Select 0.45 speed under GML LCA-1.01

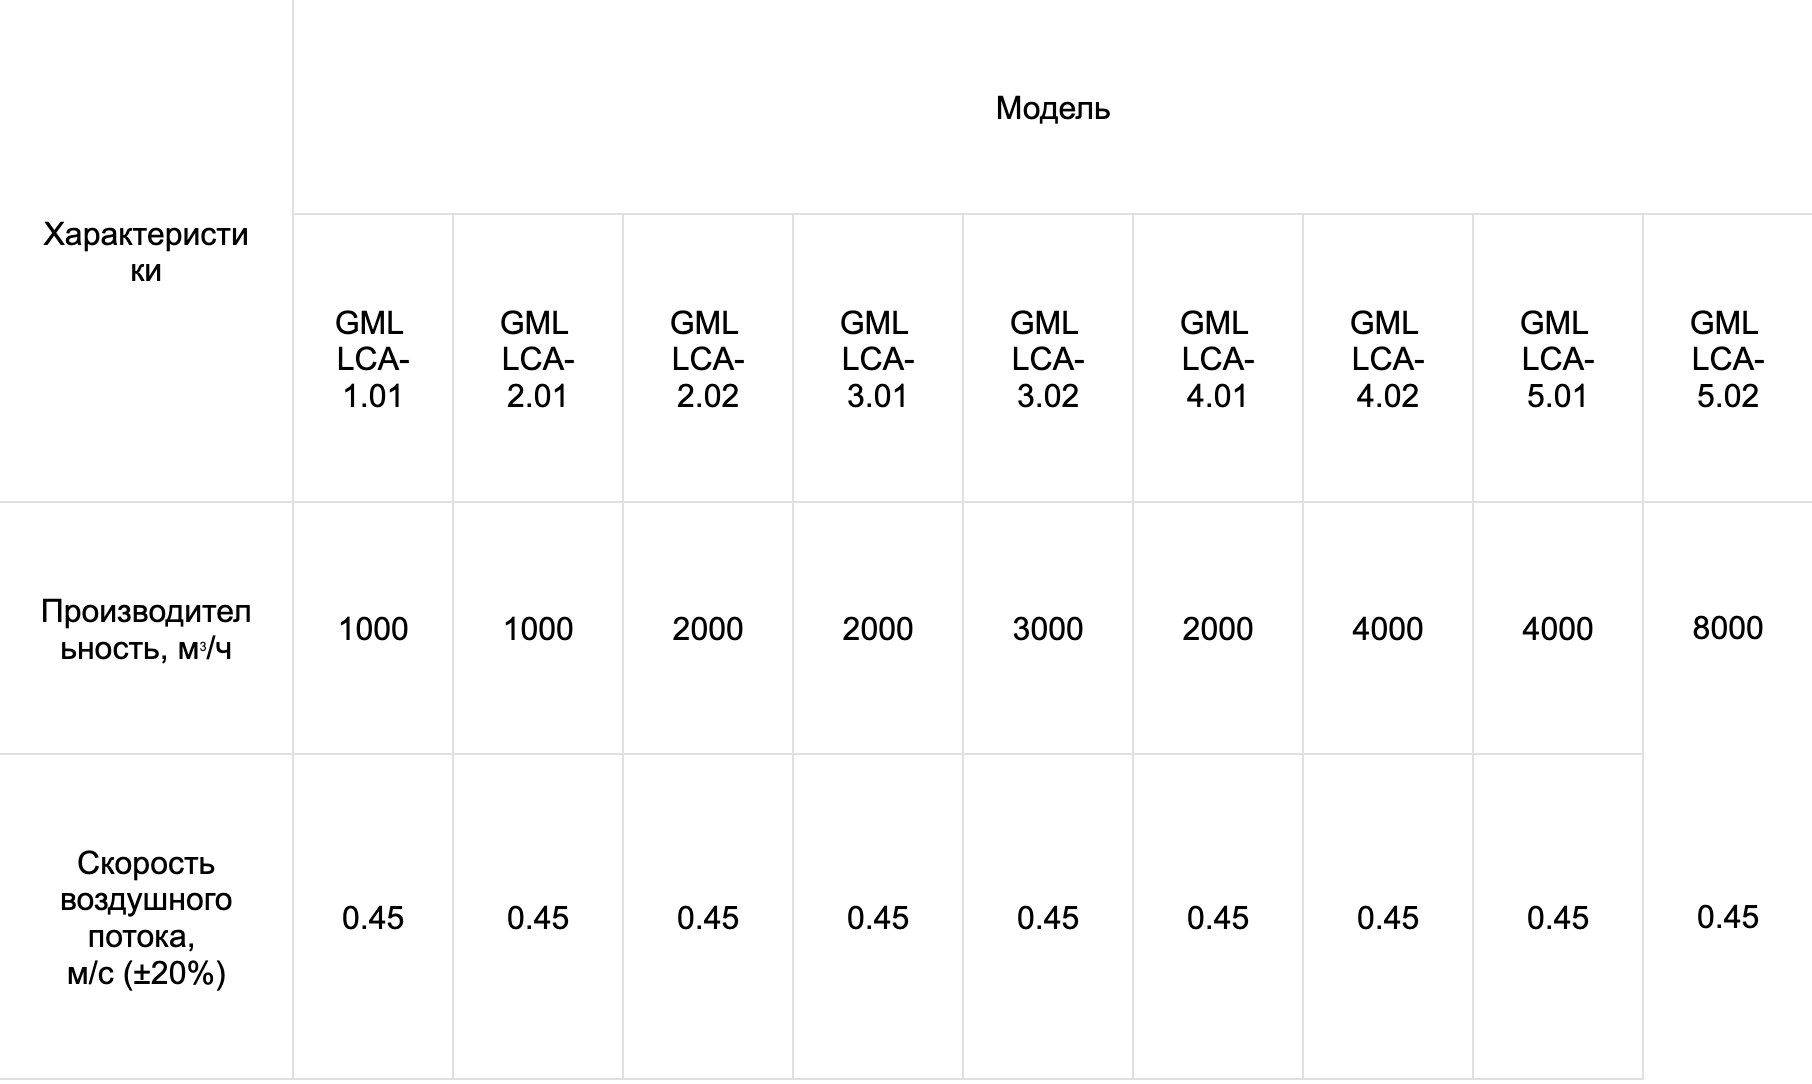pyautogui.click(x=373, y=917)
